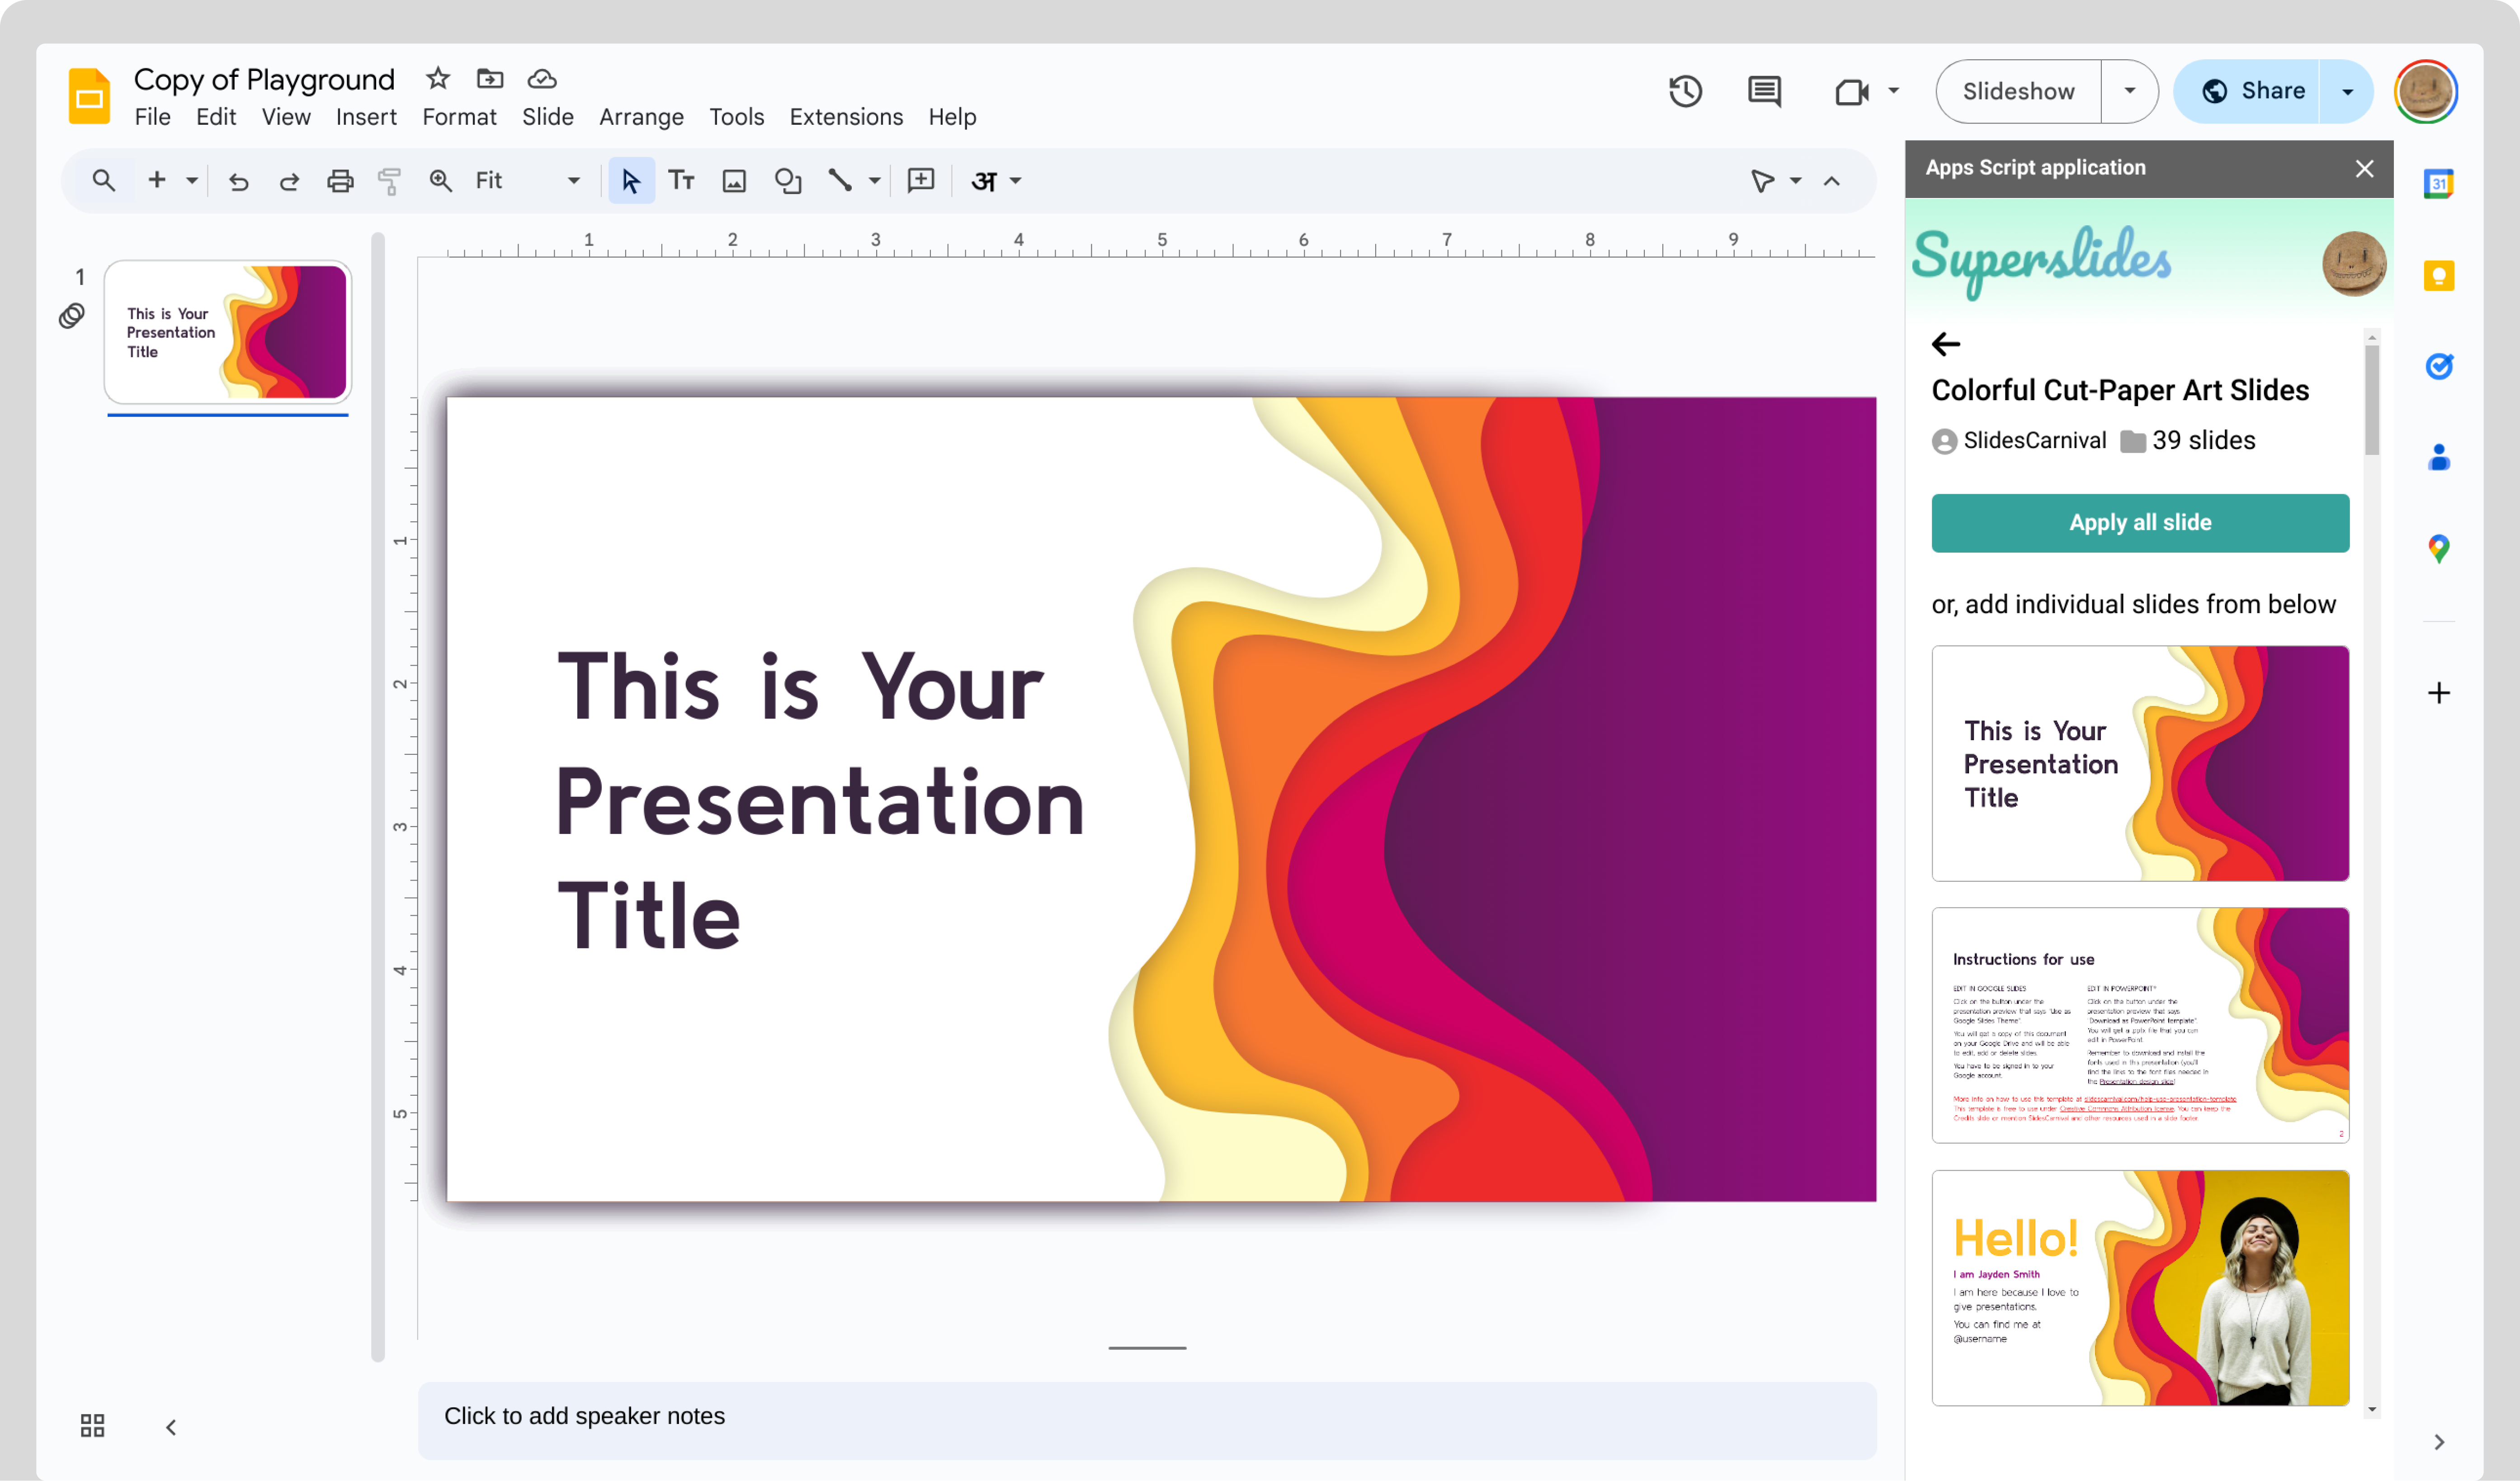This screenshot has height=1481, width=2520.
Task: Insert a text box
Action: click(x=681, y=180)
